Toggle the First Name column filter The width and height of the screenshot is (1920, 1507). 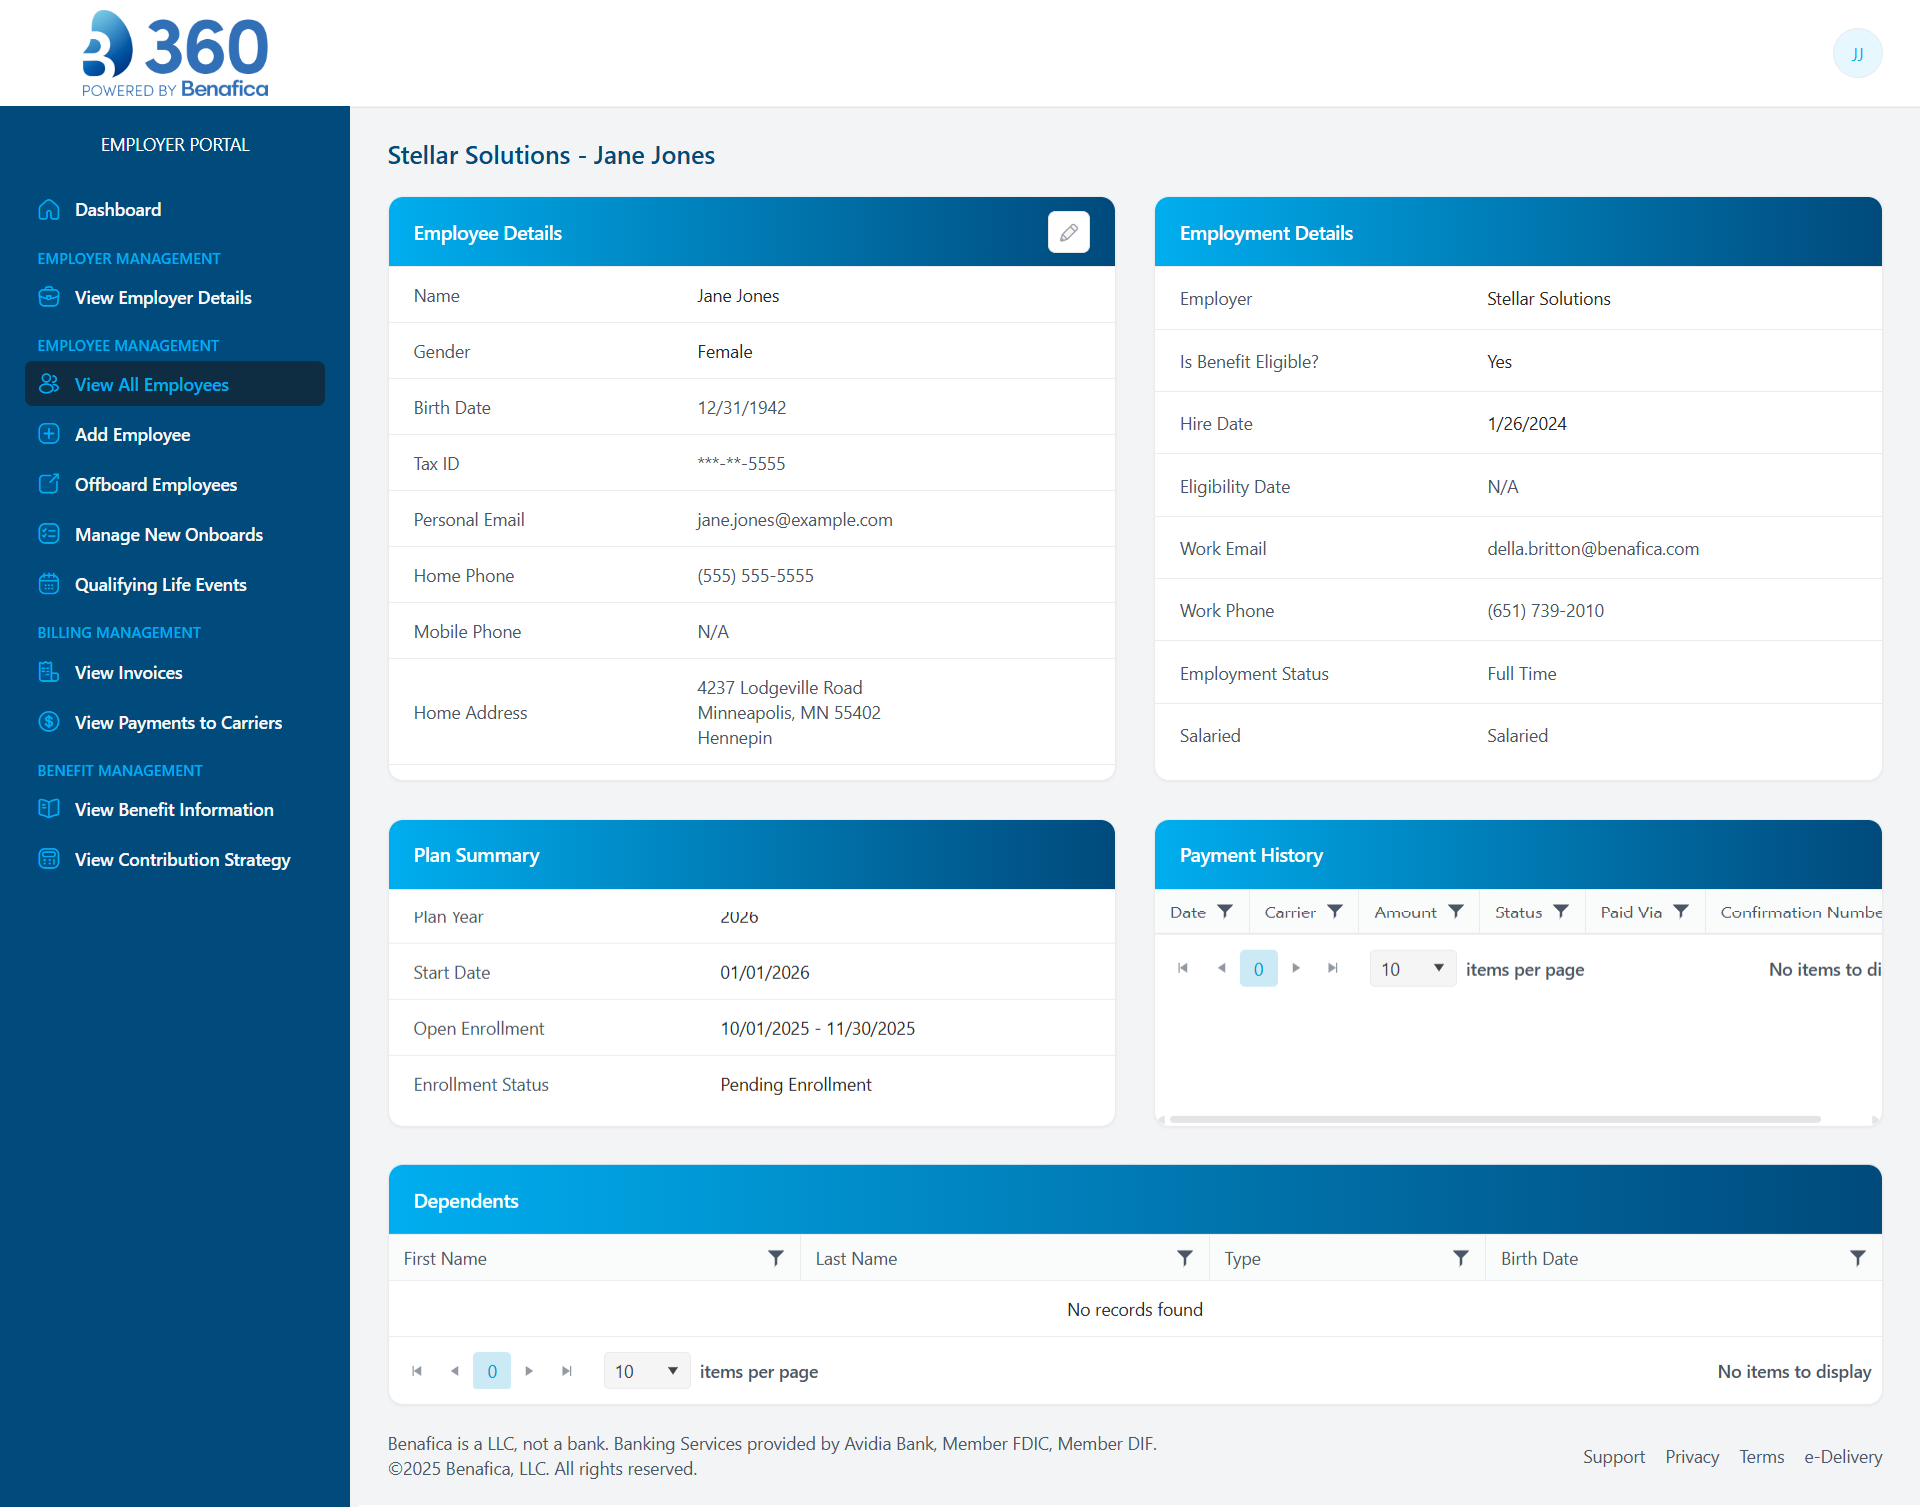coord(776,1257)
